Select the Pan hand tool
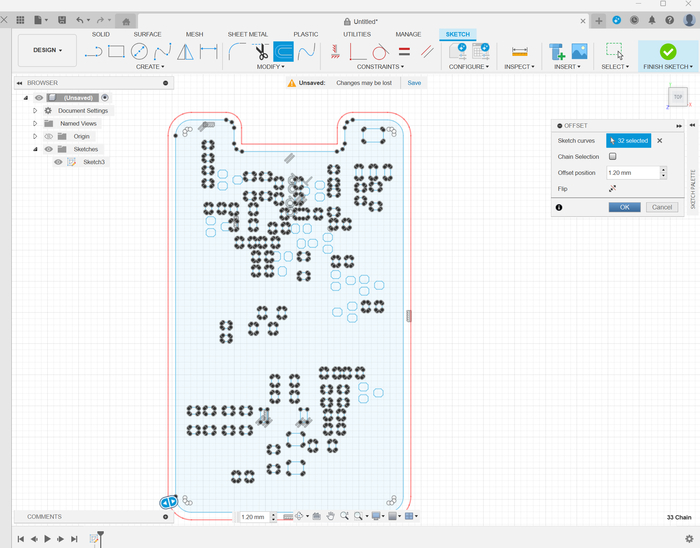 [330, 517]
